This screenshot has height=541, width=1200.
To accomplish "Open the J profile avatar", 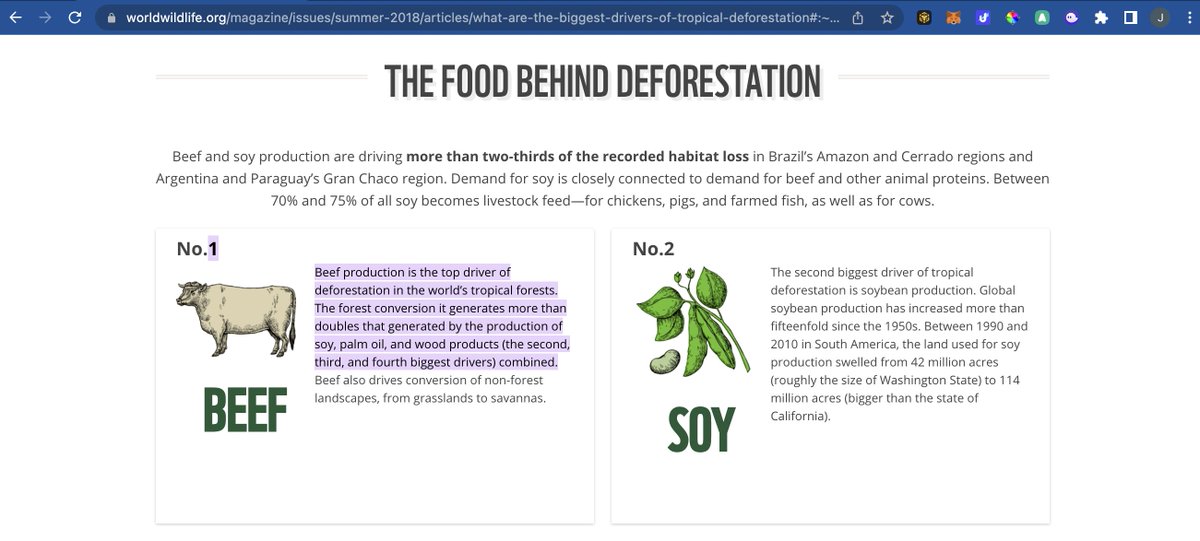I will point(1160,17).
